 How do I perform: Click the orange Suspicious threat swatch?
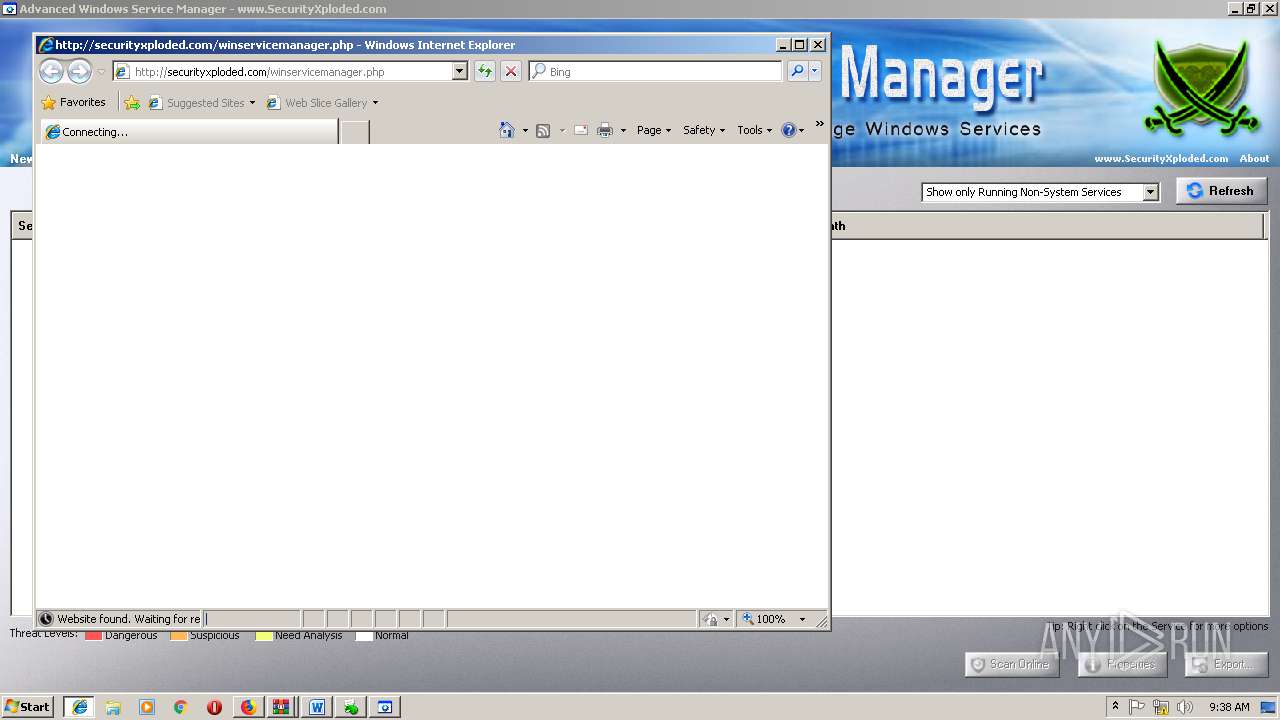179,635
